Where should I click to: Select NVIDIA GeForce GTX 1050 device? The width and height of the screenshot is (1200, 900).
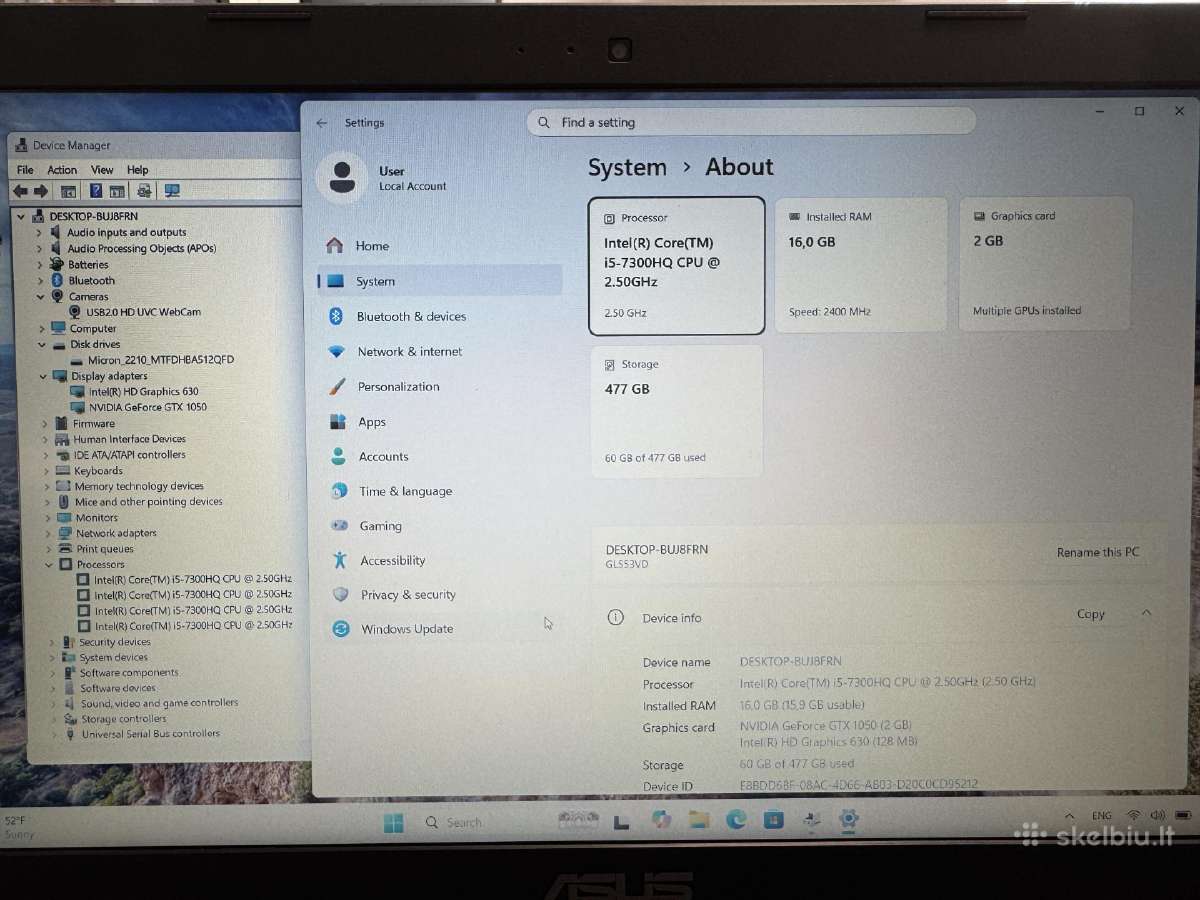(148, 407)
